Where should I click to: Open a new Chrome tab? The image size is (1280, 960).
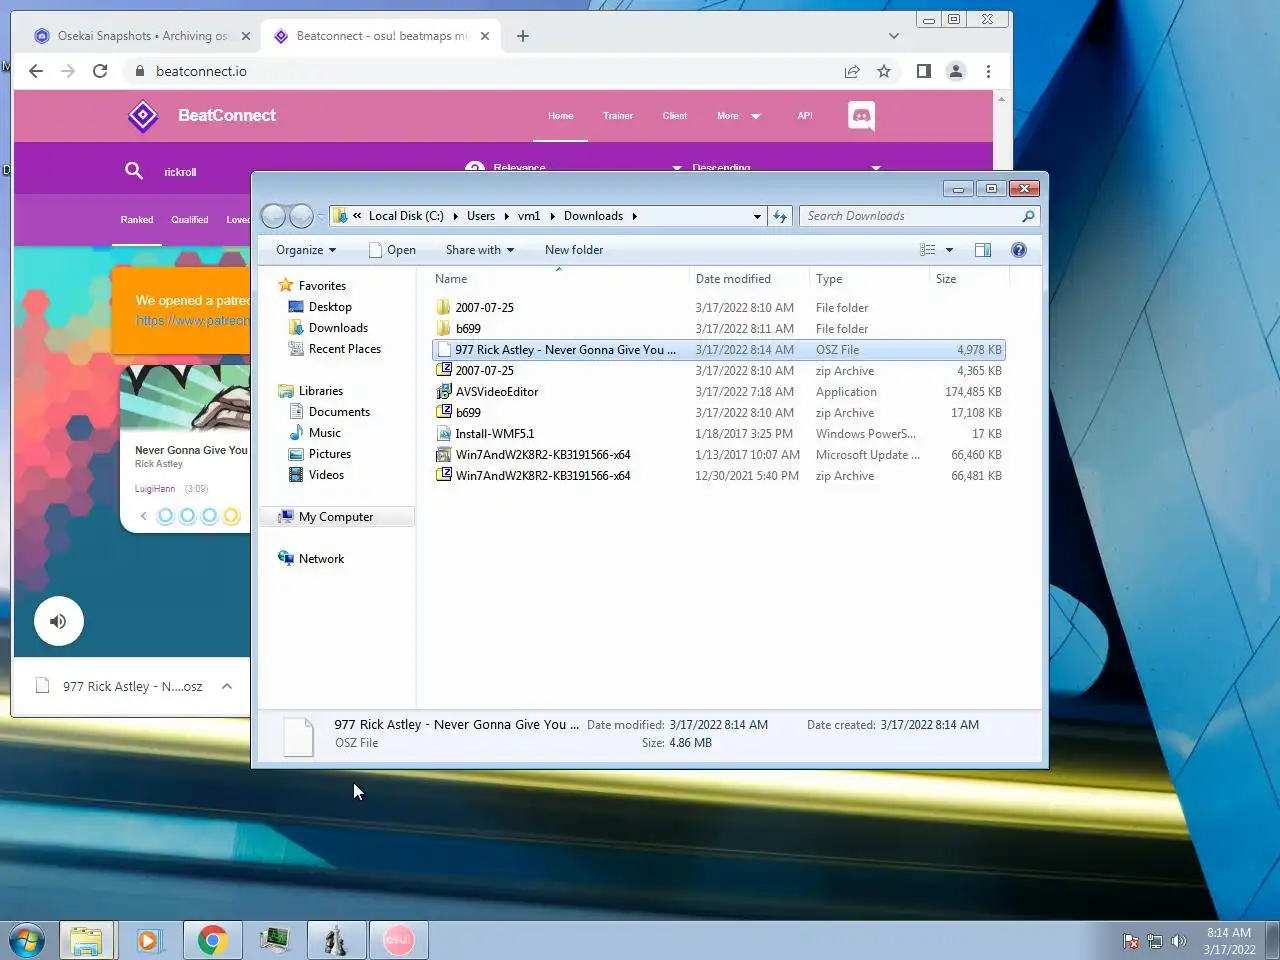(x=523, y=36)
